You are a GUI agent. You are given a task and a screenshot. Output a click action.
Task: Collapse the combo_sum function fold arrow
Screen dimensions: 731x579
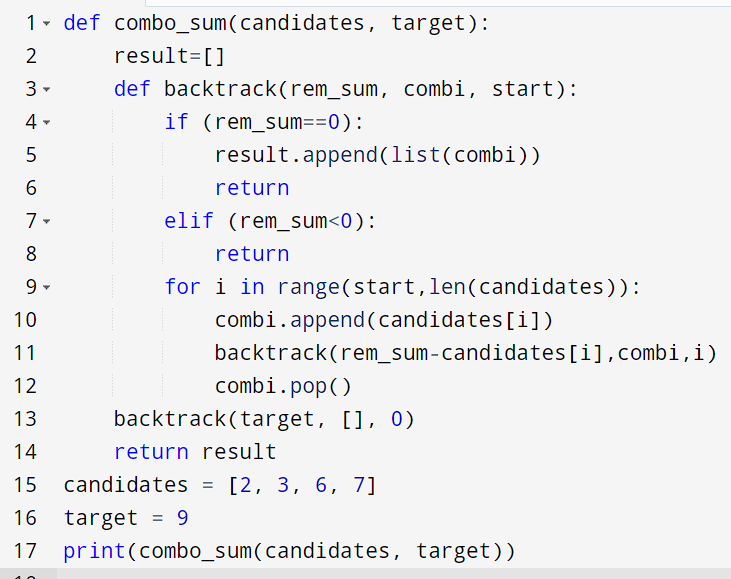(x=47, y=23)
